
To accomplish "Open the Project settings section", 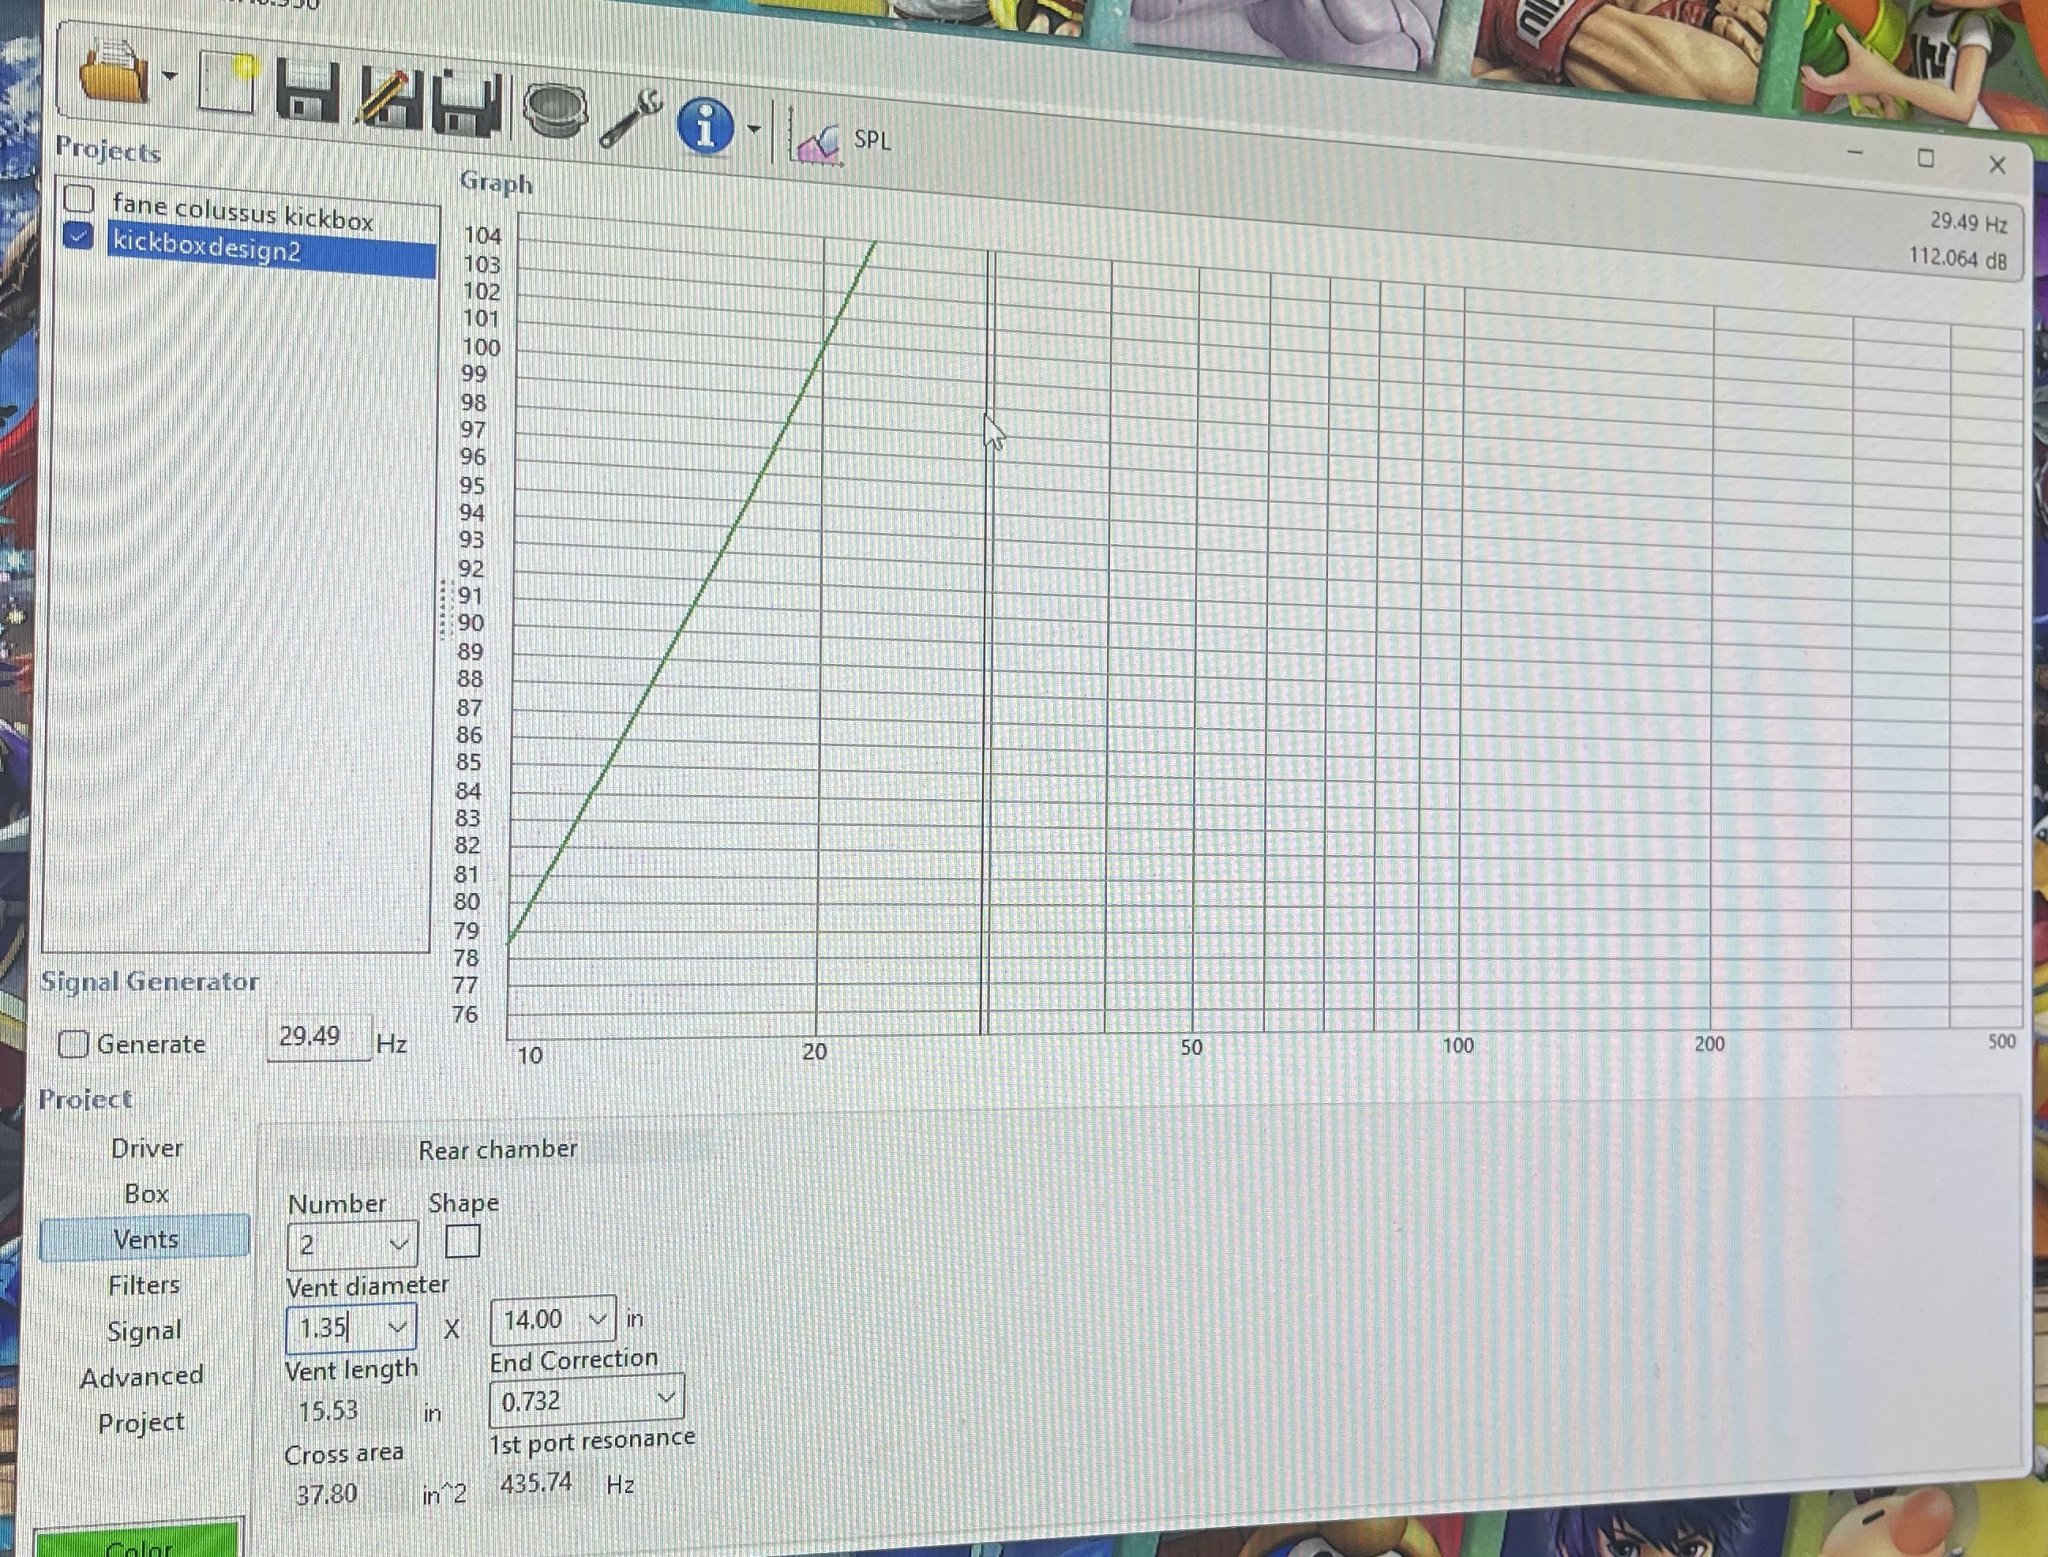I will tap(141, 1422).
